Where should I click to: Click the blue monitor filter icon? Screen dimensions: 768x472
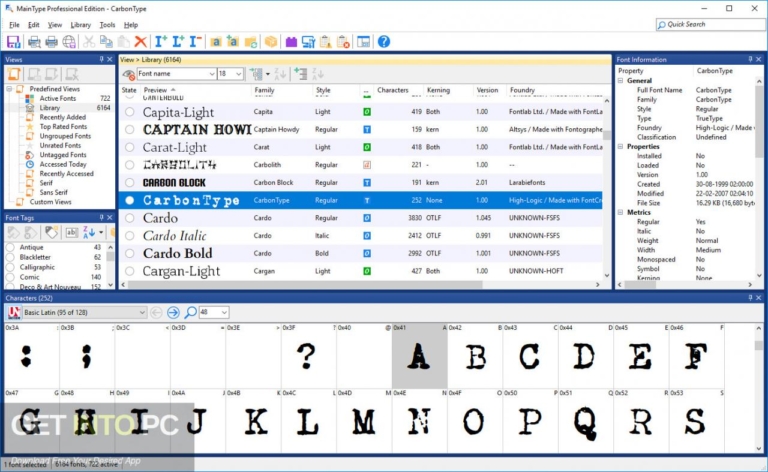(x=309, y=42)
